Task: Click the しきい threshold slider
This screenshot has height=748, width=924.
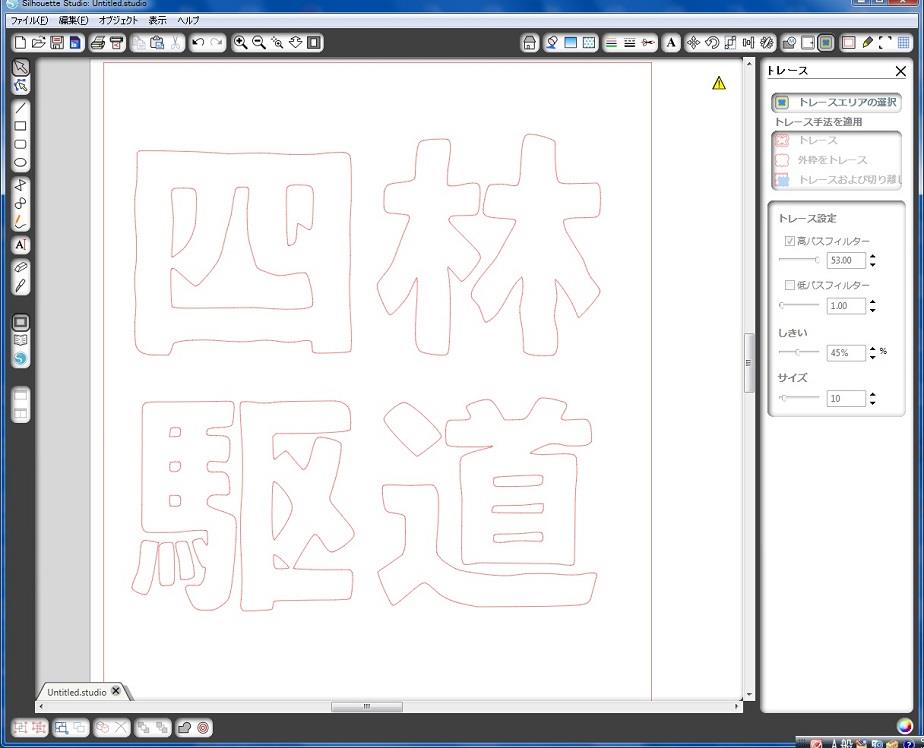Action: [x=799, y=352]
